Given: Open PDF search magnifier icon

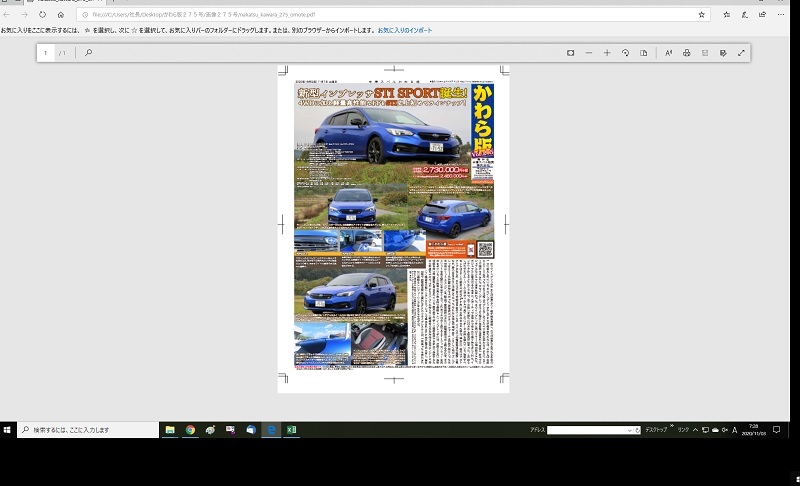Looking at the screenshot, I should (88, 53).
